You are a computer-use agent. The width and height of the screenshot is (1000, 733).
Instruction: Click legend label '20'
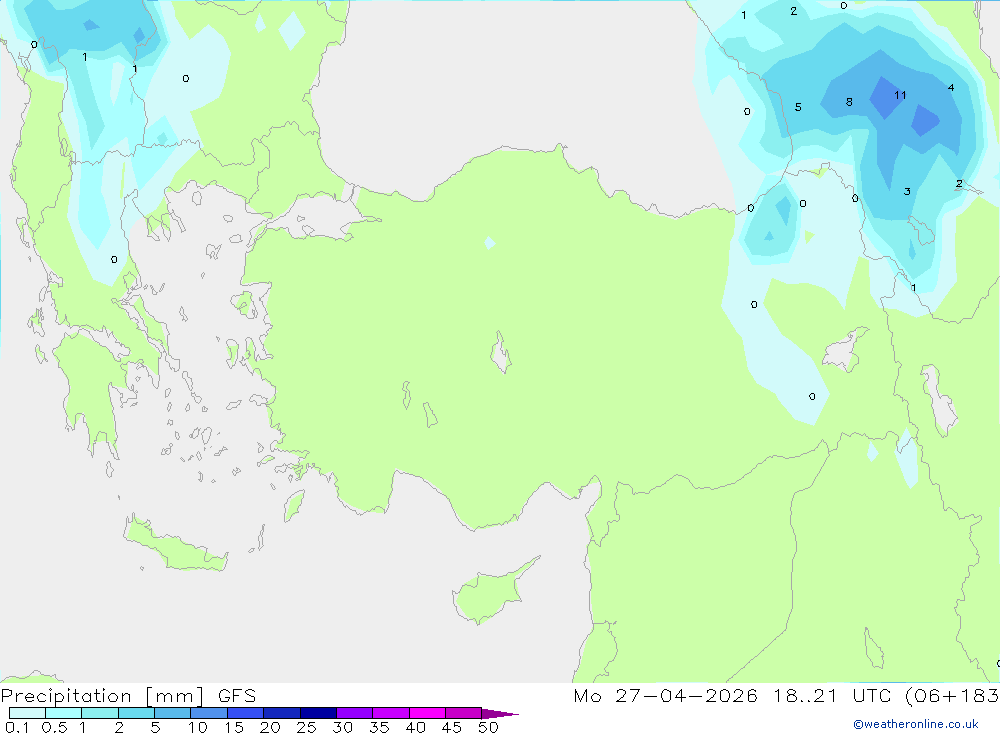point(270,727)
